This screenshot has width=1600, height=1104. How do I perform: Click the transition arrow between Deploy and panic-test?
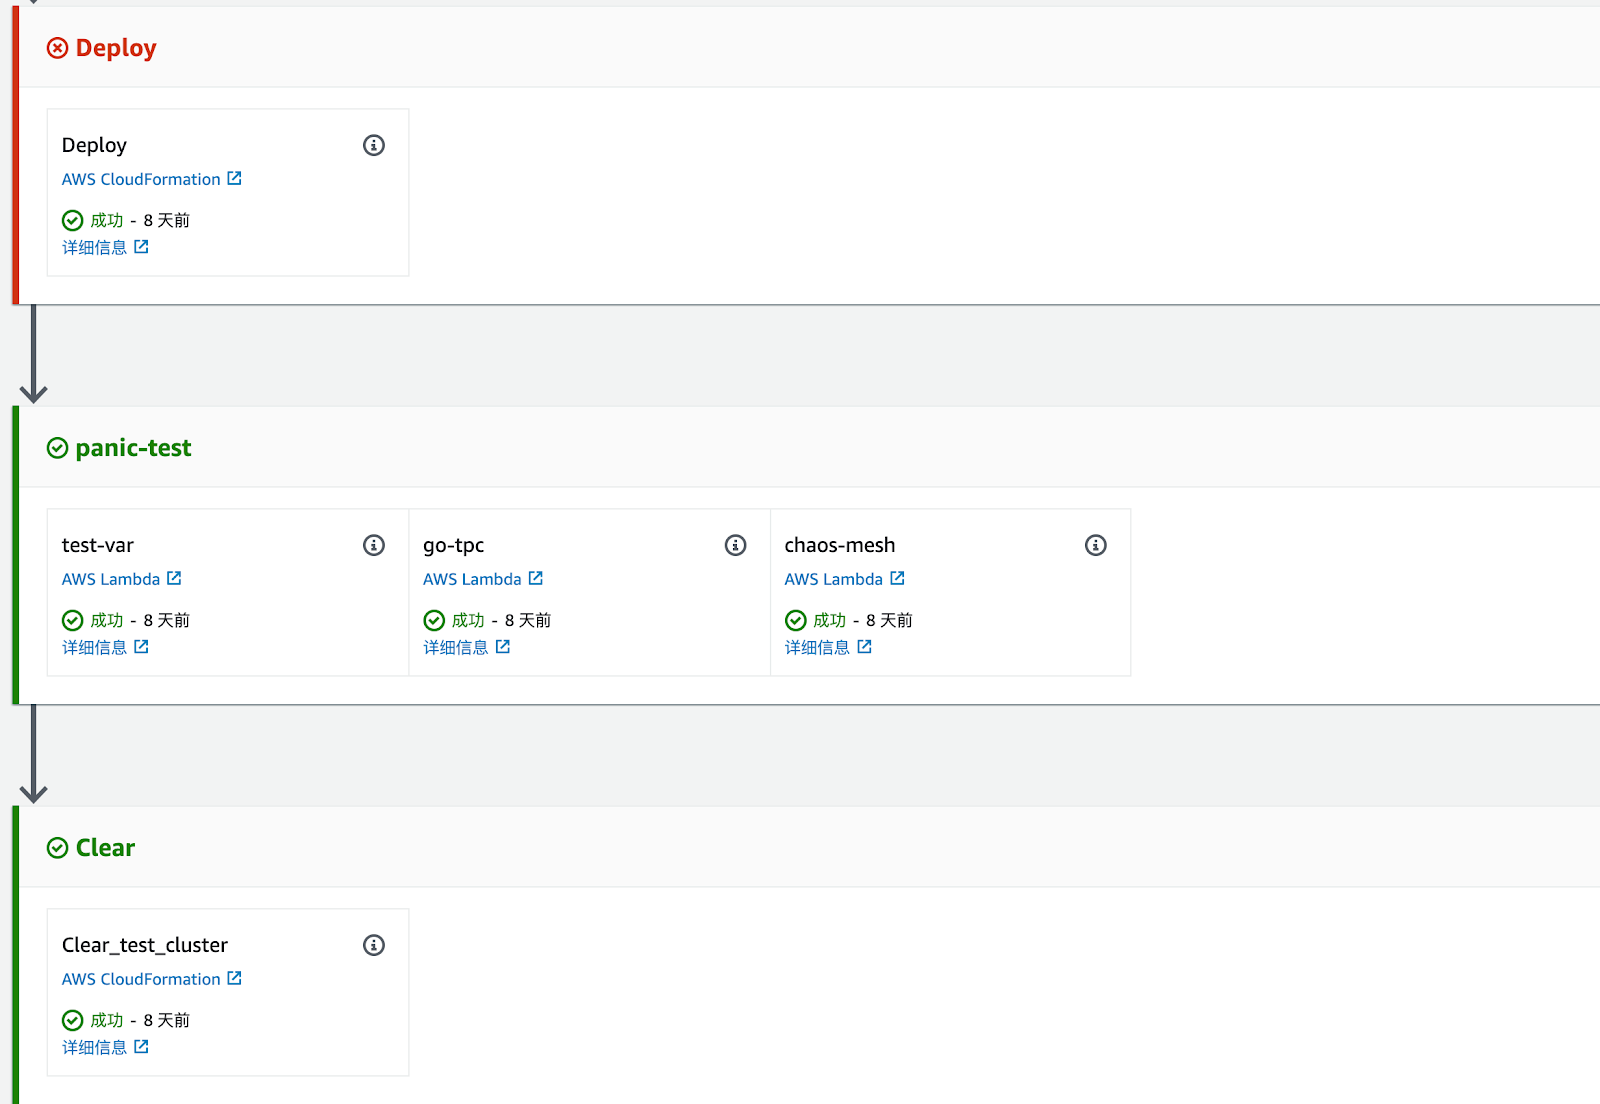click(34, 355)
